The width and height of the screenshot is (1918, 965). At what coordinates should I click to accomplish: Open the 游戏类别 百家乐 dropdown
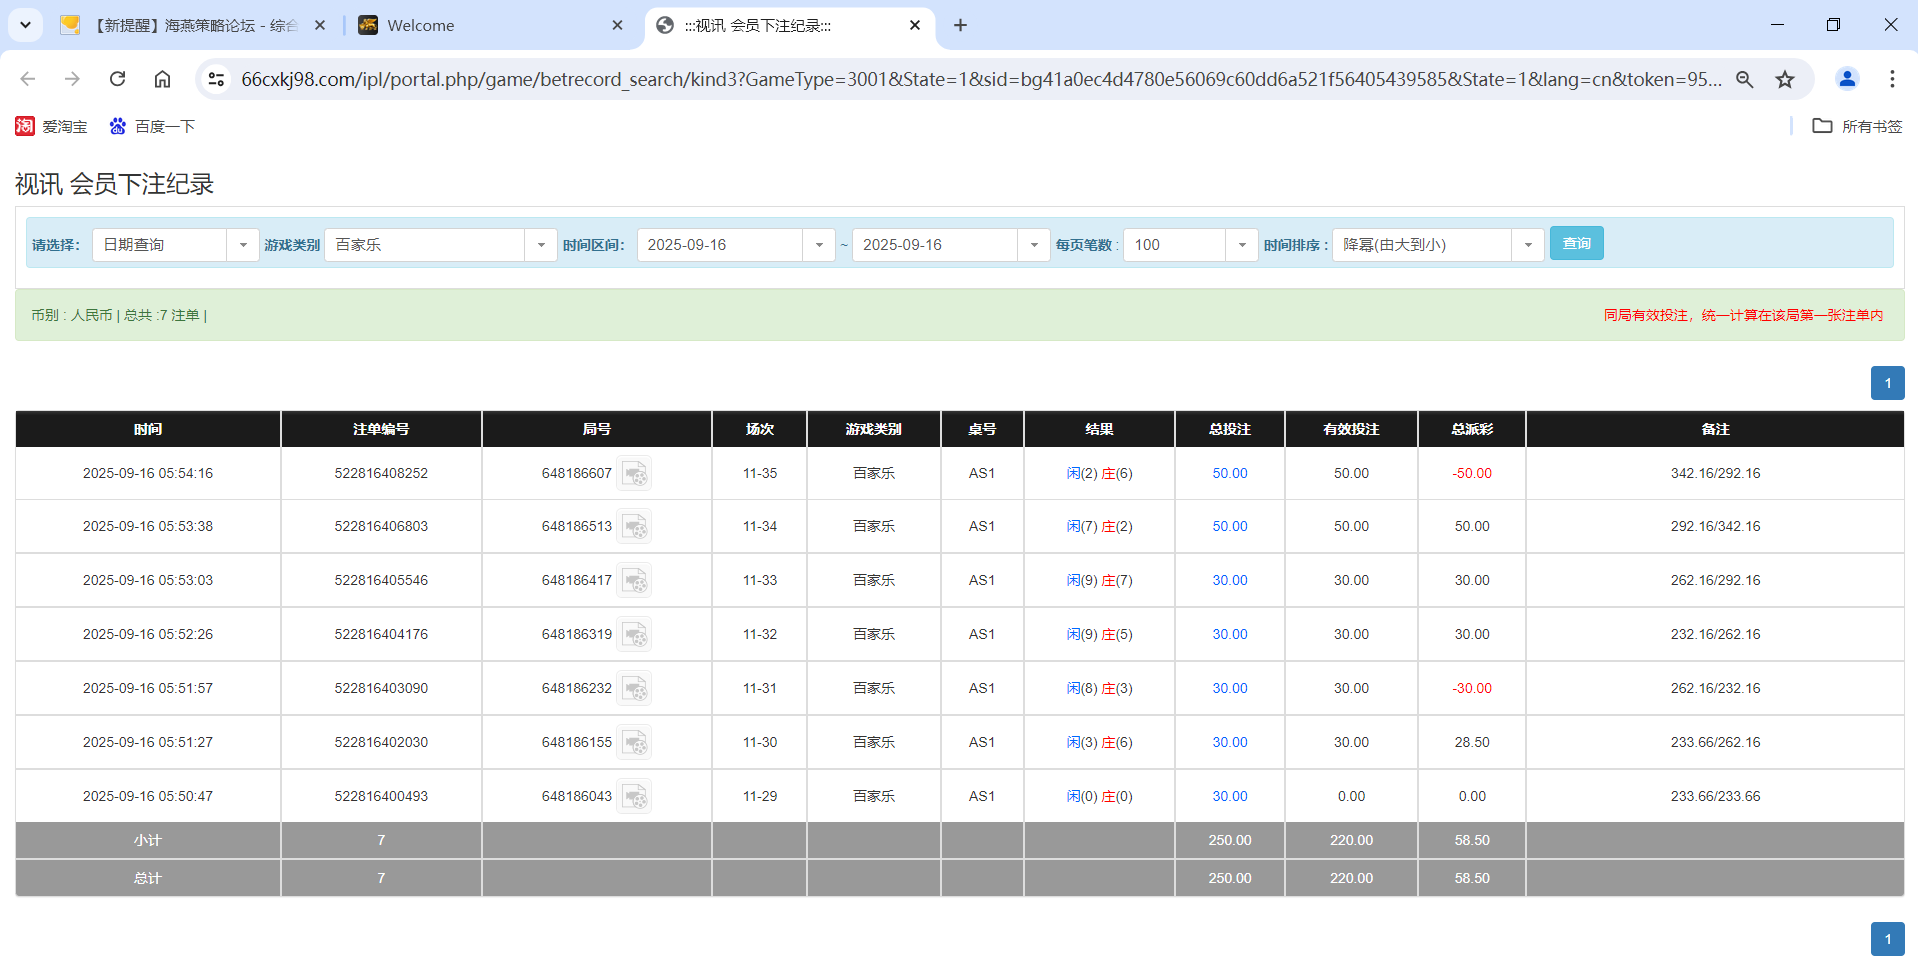pos(541,244)
